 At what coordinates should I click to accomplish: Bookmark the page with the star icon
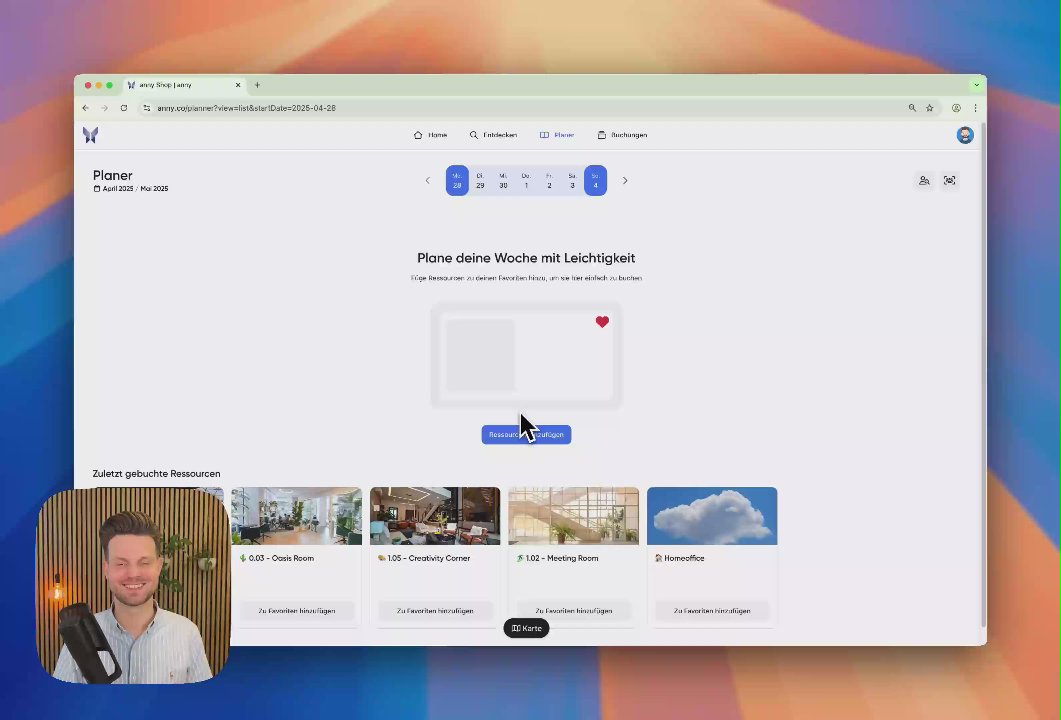point(930,108)
